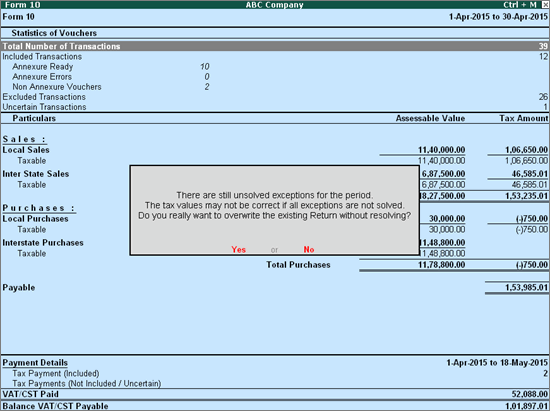Open Tax Payment (Included) entry

click(x=275, y=373)
